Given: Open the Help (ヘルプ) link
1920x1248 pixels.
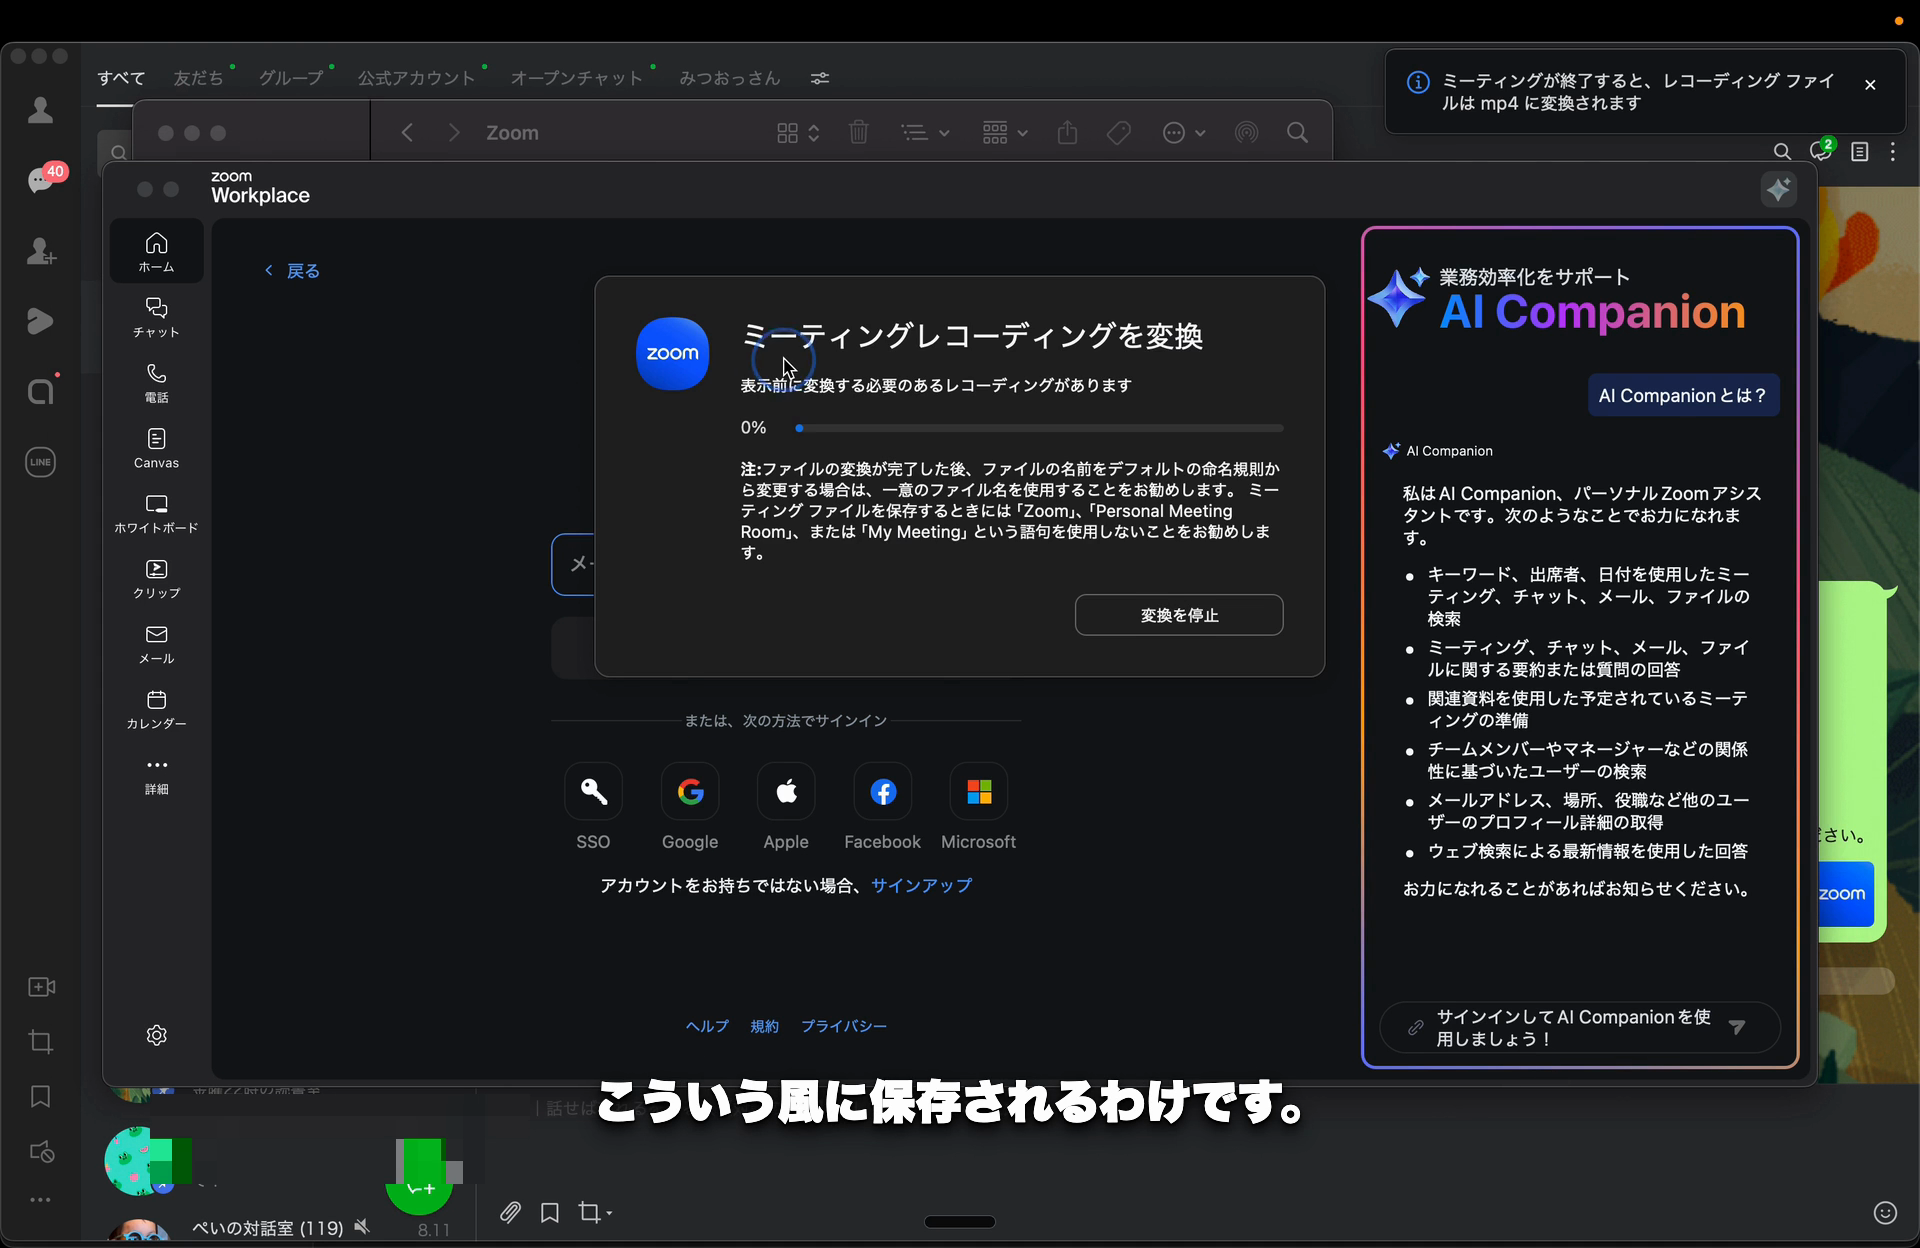Looking at the screenshot, I should click(x=707, y=1026).
